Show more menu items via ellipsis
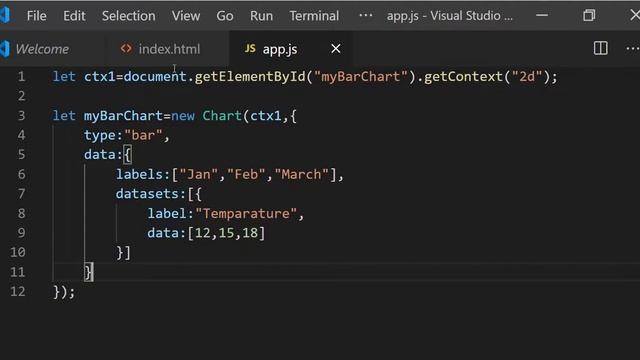Viewport: 640px width, 360px height. pyautogui.click(x=365, y=16)
